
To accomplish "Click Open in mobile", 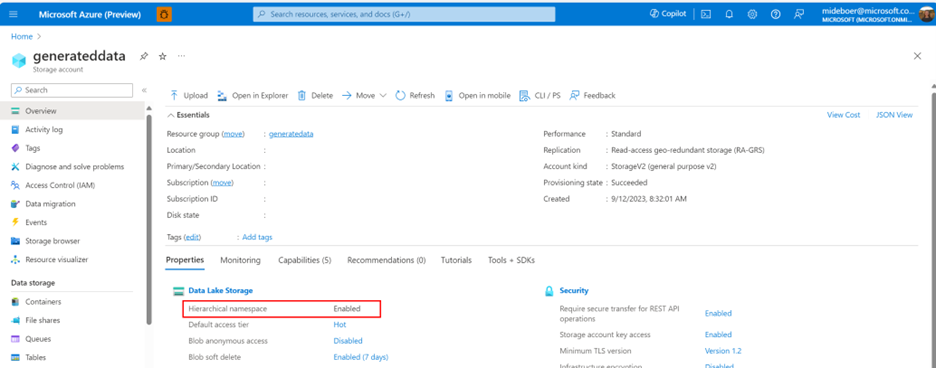I will pyautogui.click(x=478, y=96).
